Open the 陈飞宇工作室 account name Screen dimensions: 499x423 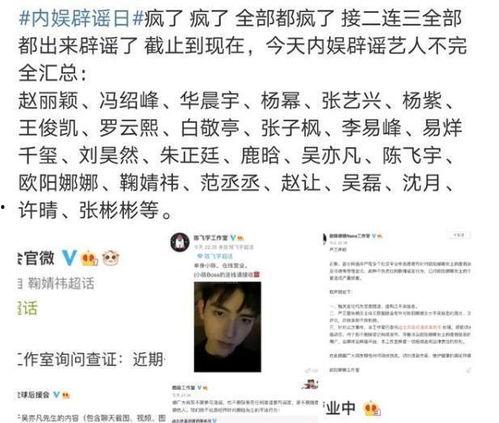tap(211, 238)
